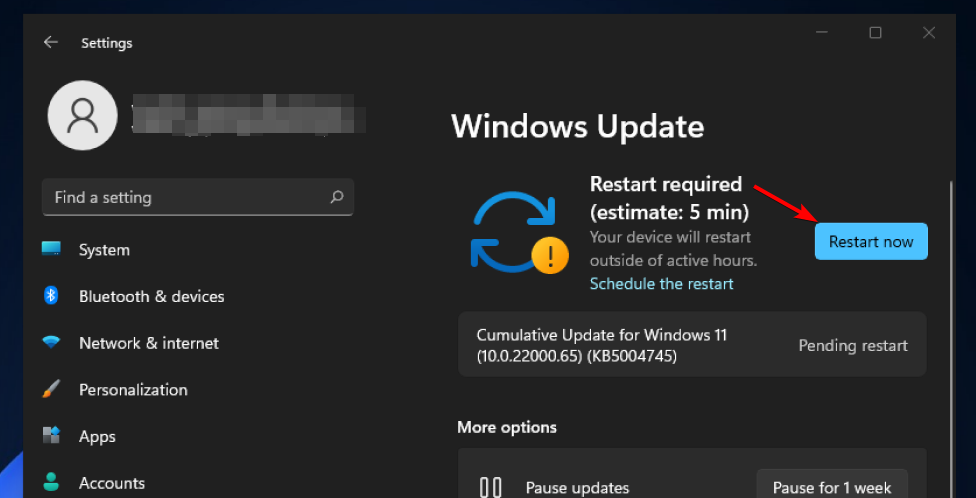Click the pause icon beside Pause updates
Image resolution: width=976 pixels, height=498 pixels.
[490, 487]
